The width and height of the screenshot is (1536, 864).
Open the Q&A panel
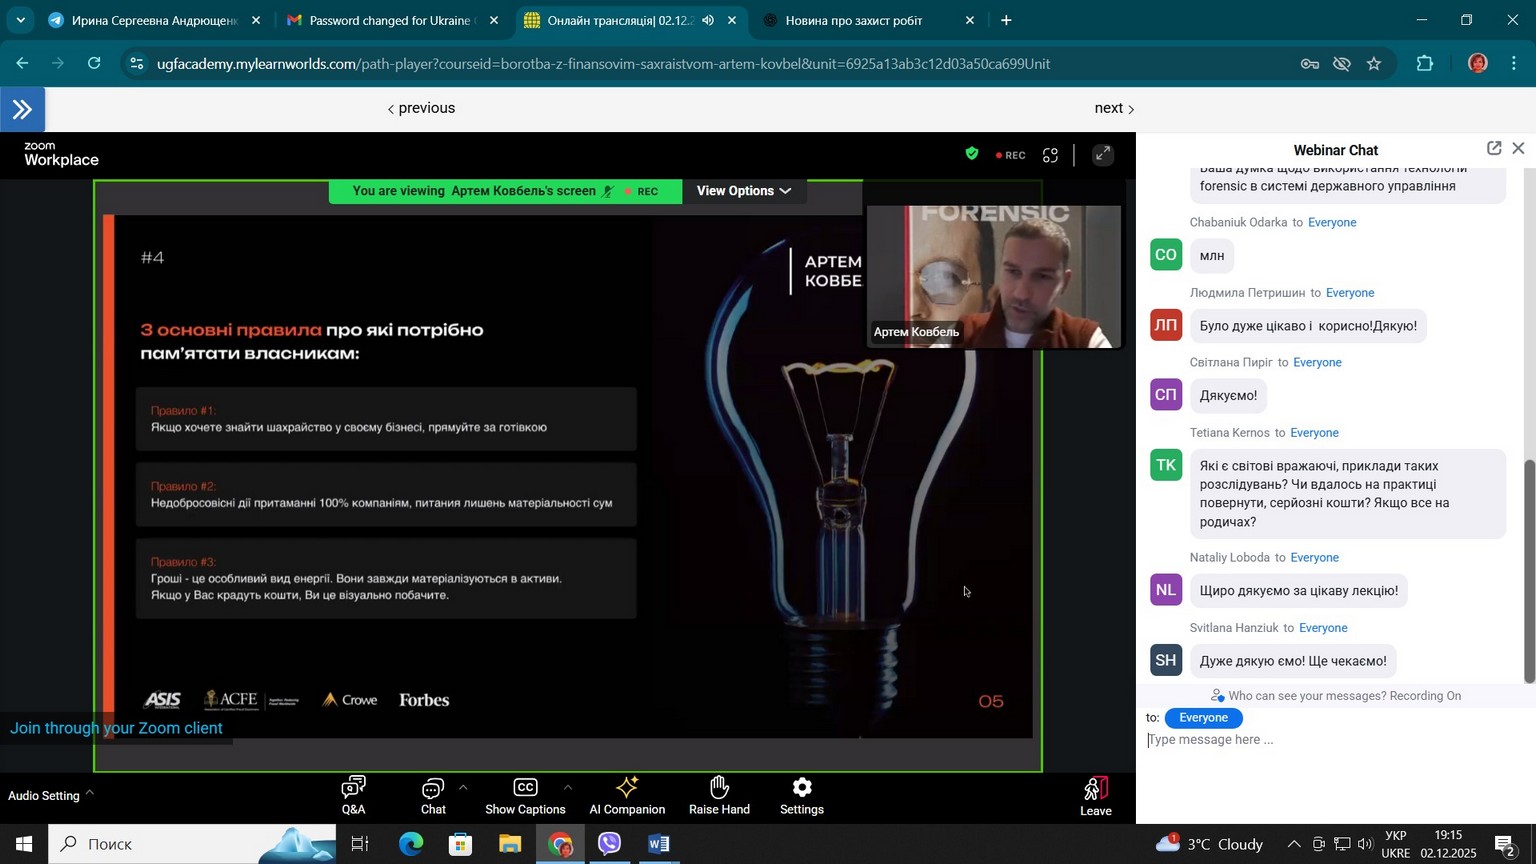[353, 795]
